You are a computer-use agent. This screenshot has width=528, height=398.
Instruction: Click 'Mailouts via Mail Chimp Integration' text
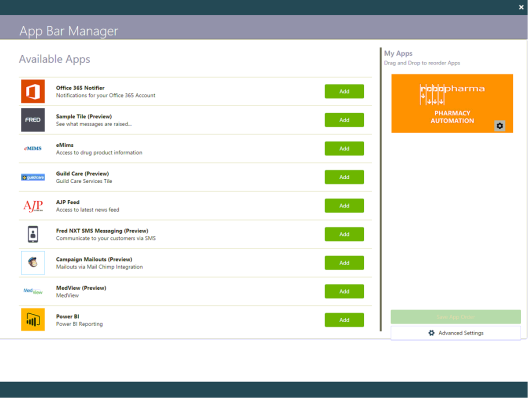[99, 267]
